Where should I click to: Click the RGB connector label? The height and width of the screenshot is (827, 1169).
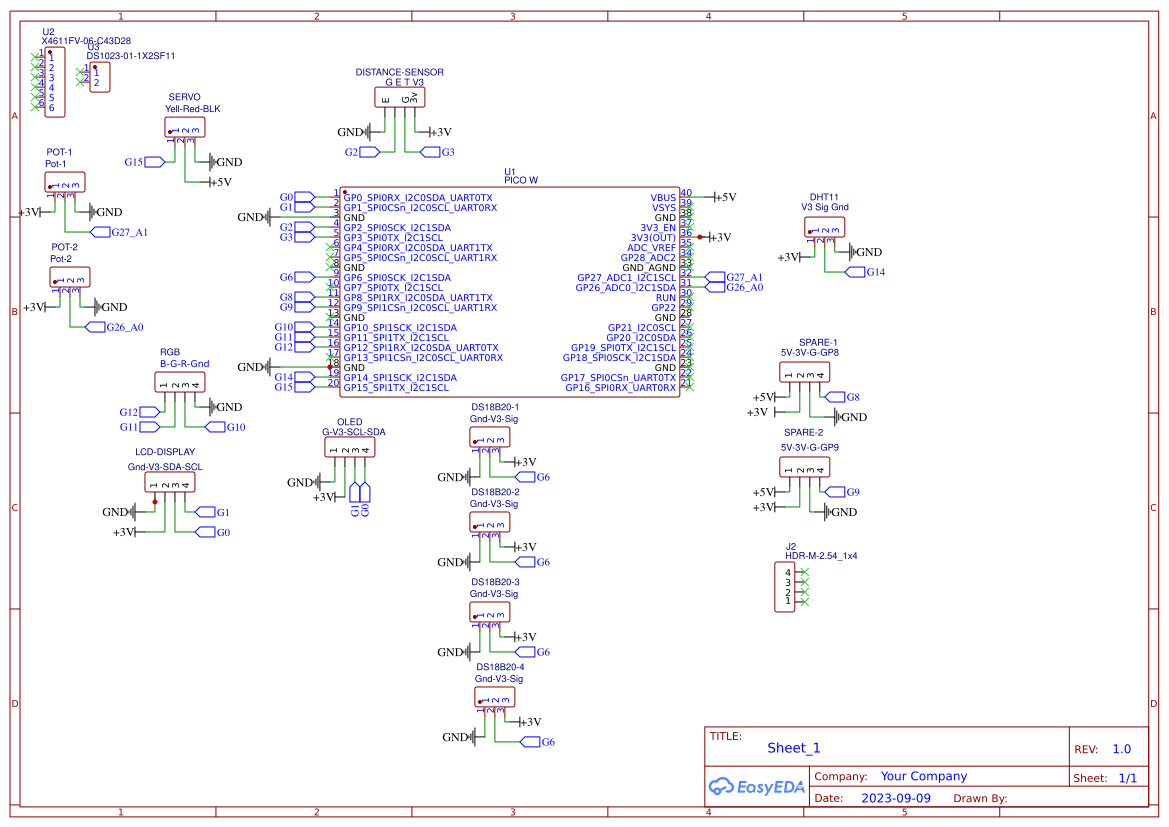click(x=170, y=352)
